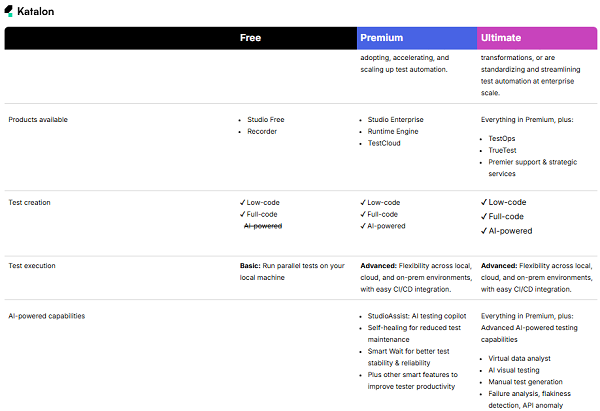Click TrueTest in Ultimate products list
Image resolution: width=600 pixels, height=411 pixels.
(502, 150)
